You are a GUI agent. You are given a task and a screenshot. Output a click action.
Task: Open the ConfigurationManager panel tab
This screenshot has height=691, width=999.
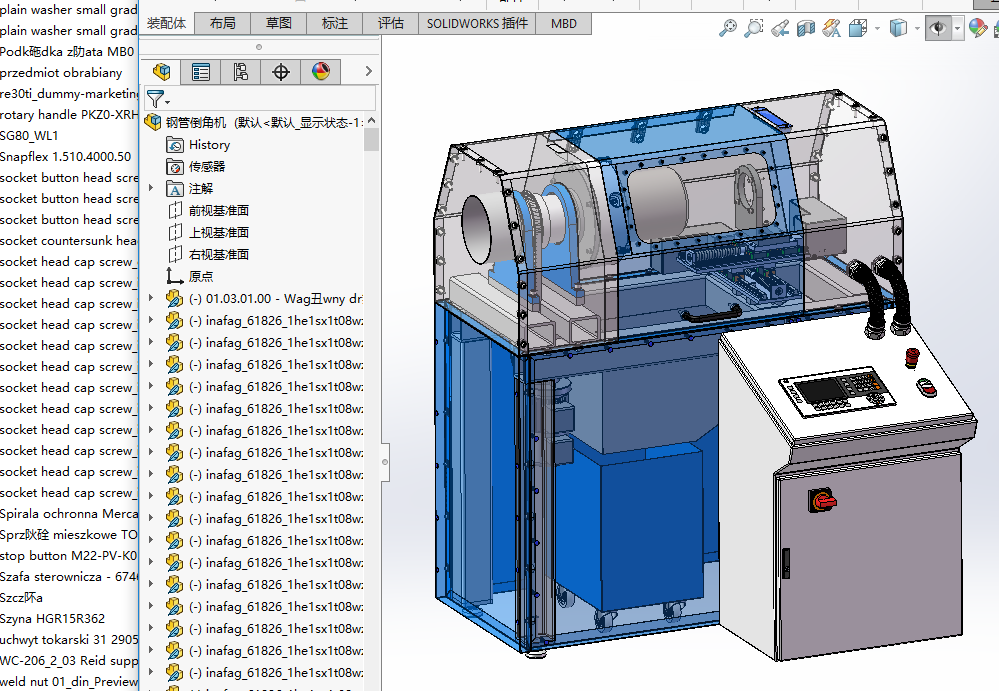[x=241, y=72]
